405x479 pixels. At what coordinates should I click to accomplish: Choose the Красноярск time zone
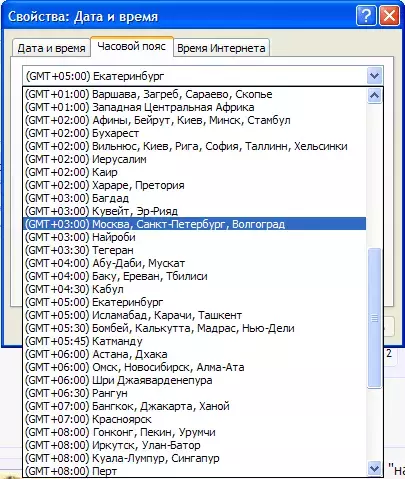pyautogui.click(x=195, y=419)
